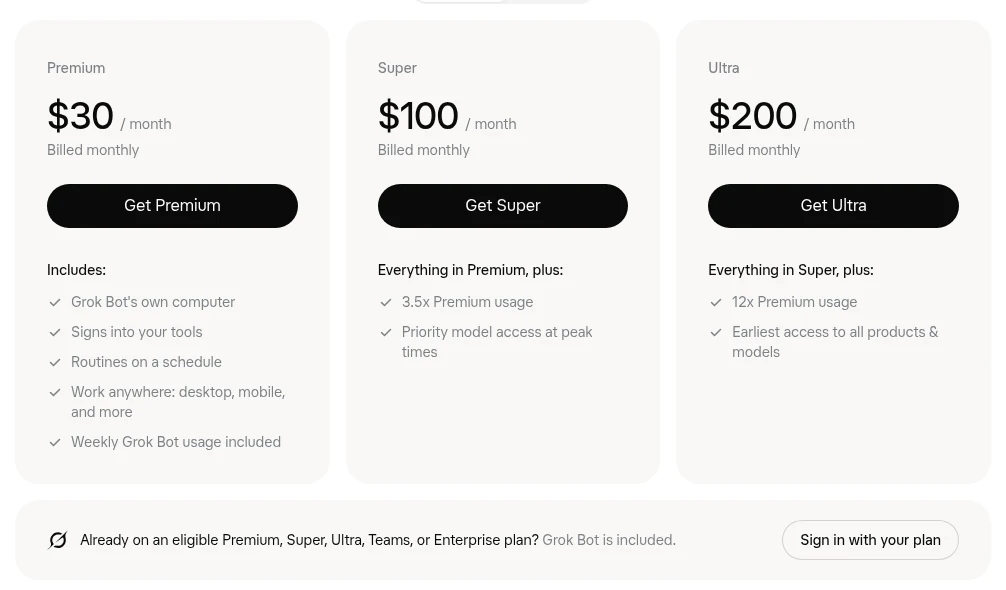This screenshot has width=1006, height=590.
Task: Click the Get Premium button
Action: click(172, 206)
